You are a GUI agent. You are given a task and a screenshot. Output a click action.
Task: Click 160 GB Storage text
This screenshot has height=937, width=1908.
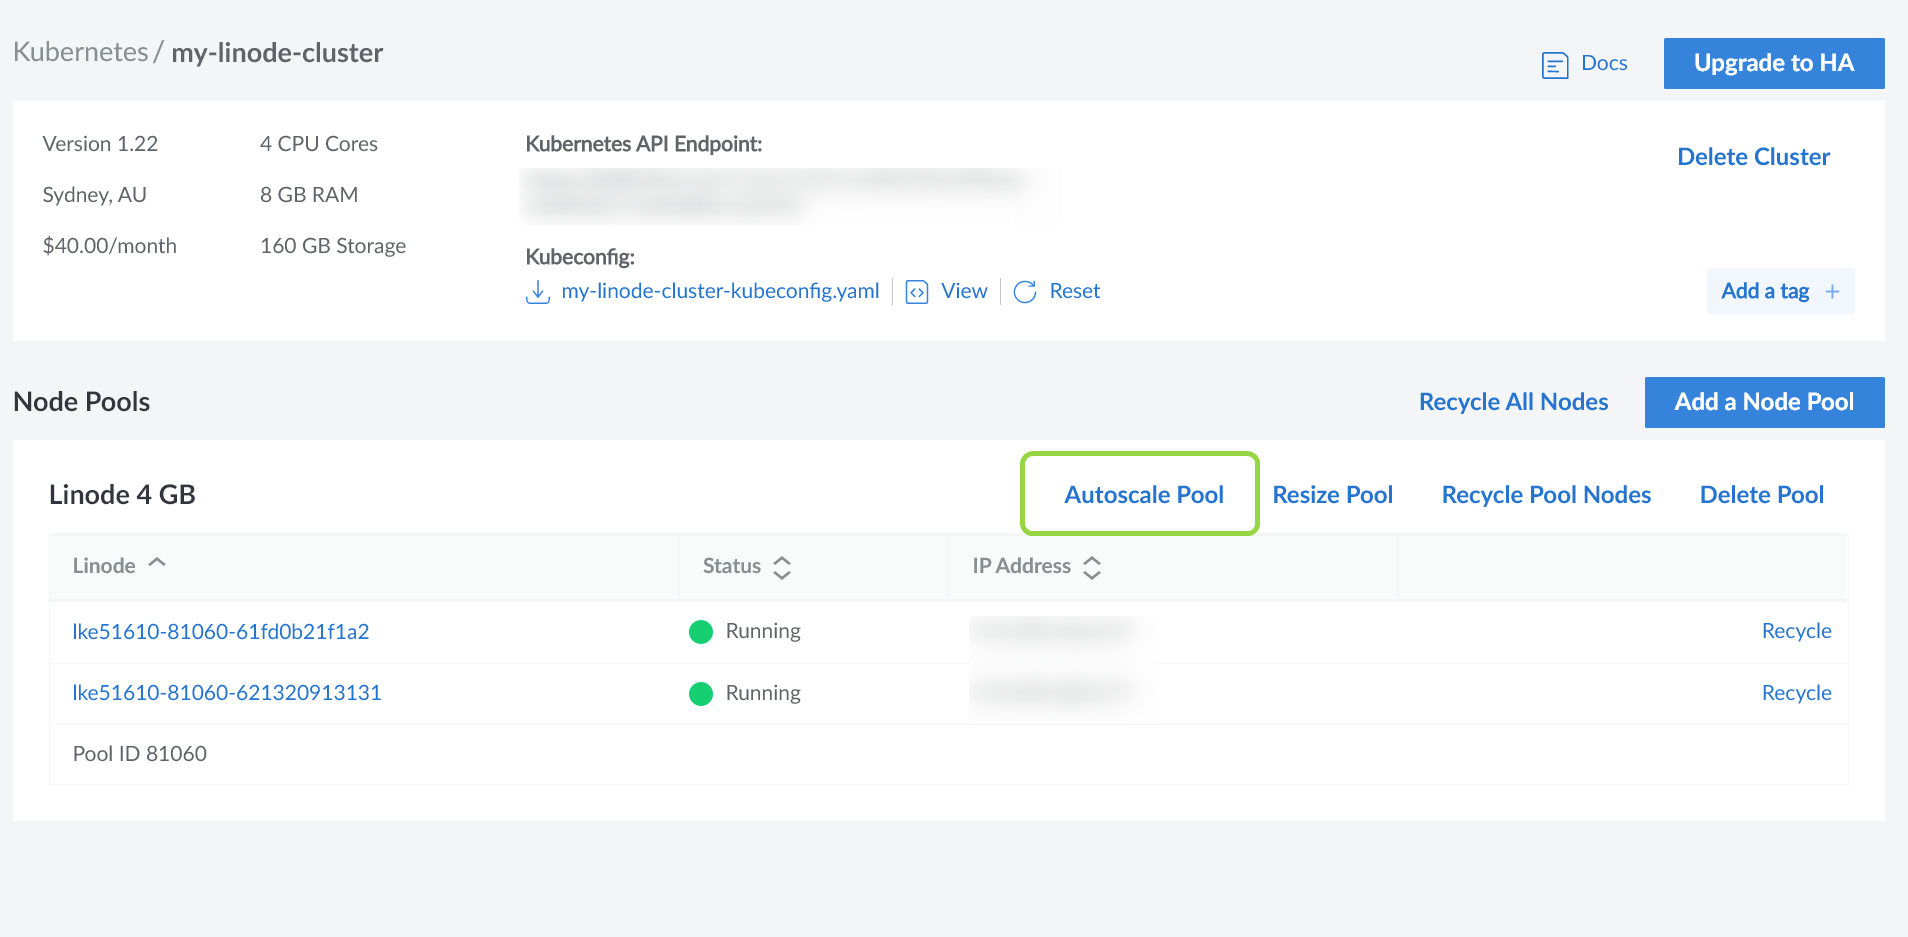click(x=333, y=246)
